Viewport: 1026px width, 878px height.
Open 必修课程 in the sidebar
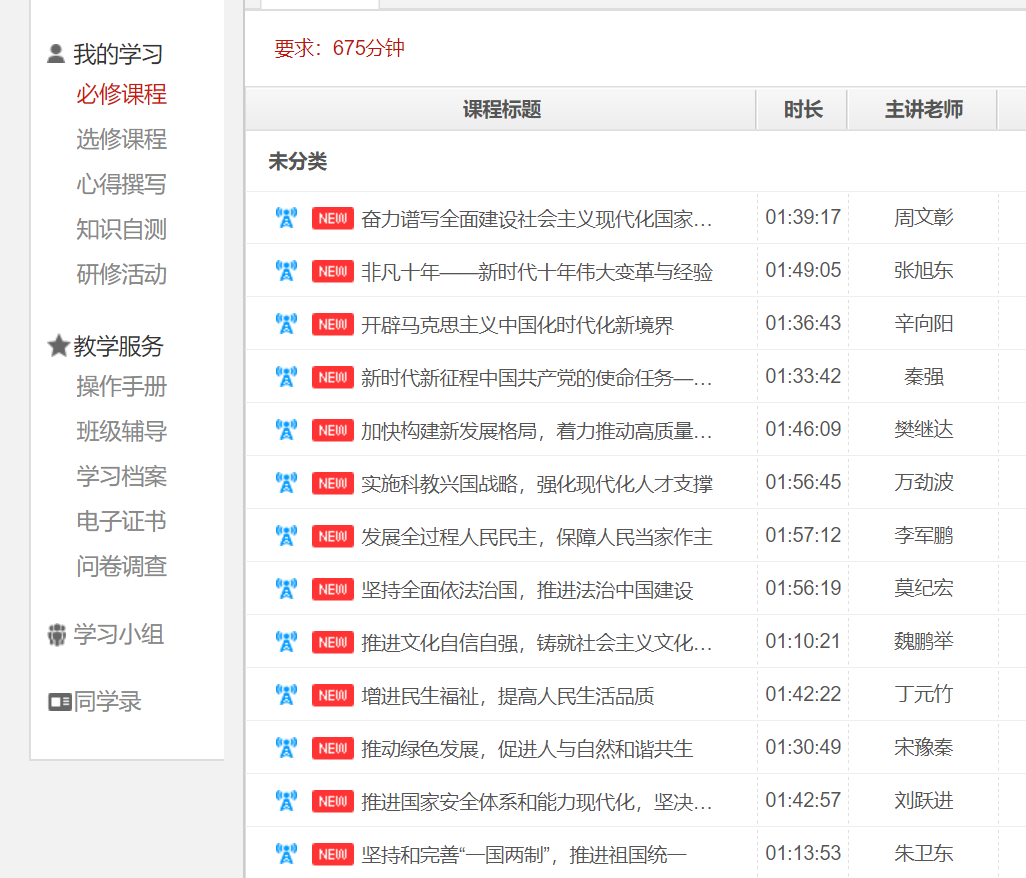pyautogui.click(x=121, y=95)
